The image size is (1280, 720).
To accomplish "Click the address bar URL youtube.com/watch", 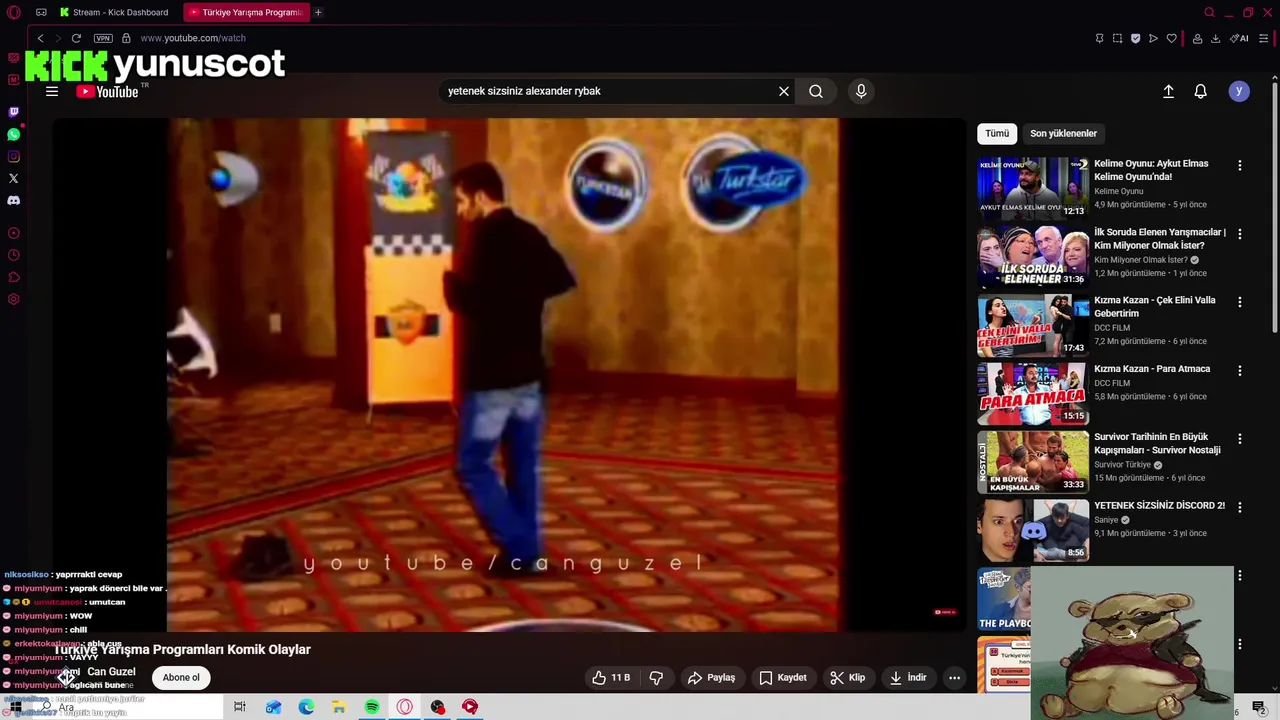I will (193, 38).
